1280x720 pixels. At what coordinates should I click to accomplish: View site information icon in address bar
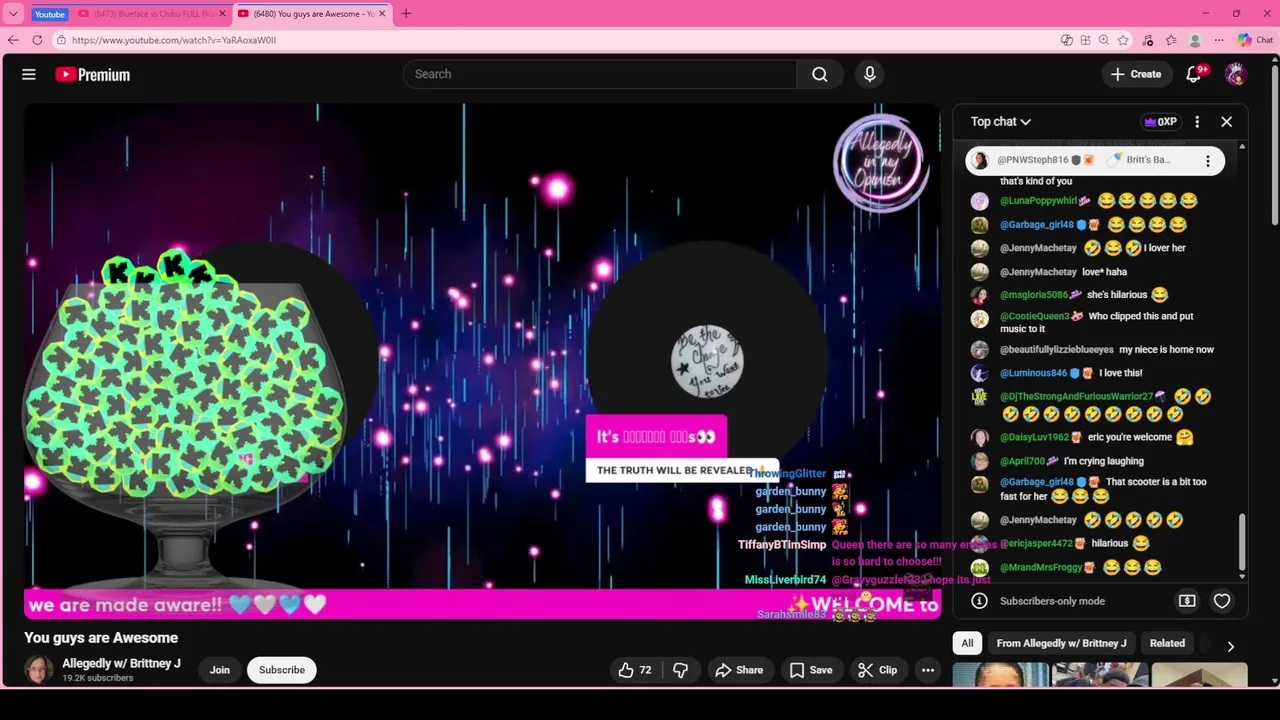point(61,40)
